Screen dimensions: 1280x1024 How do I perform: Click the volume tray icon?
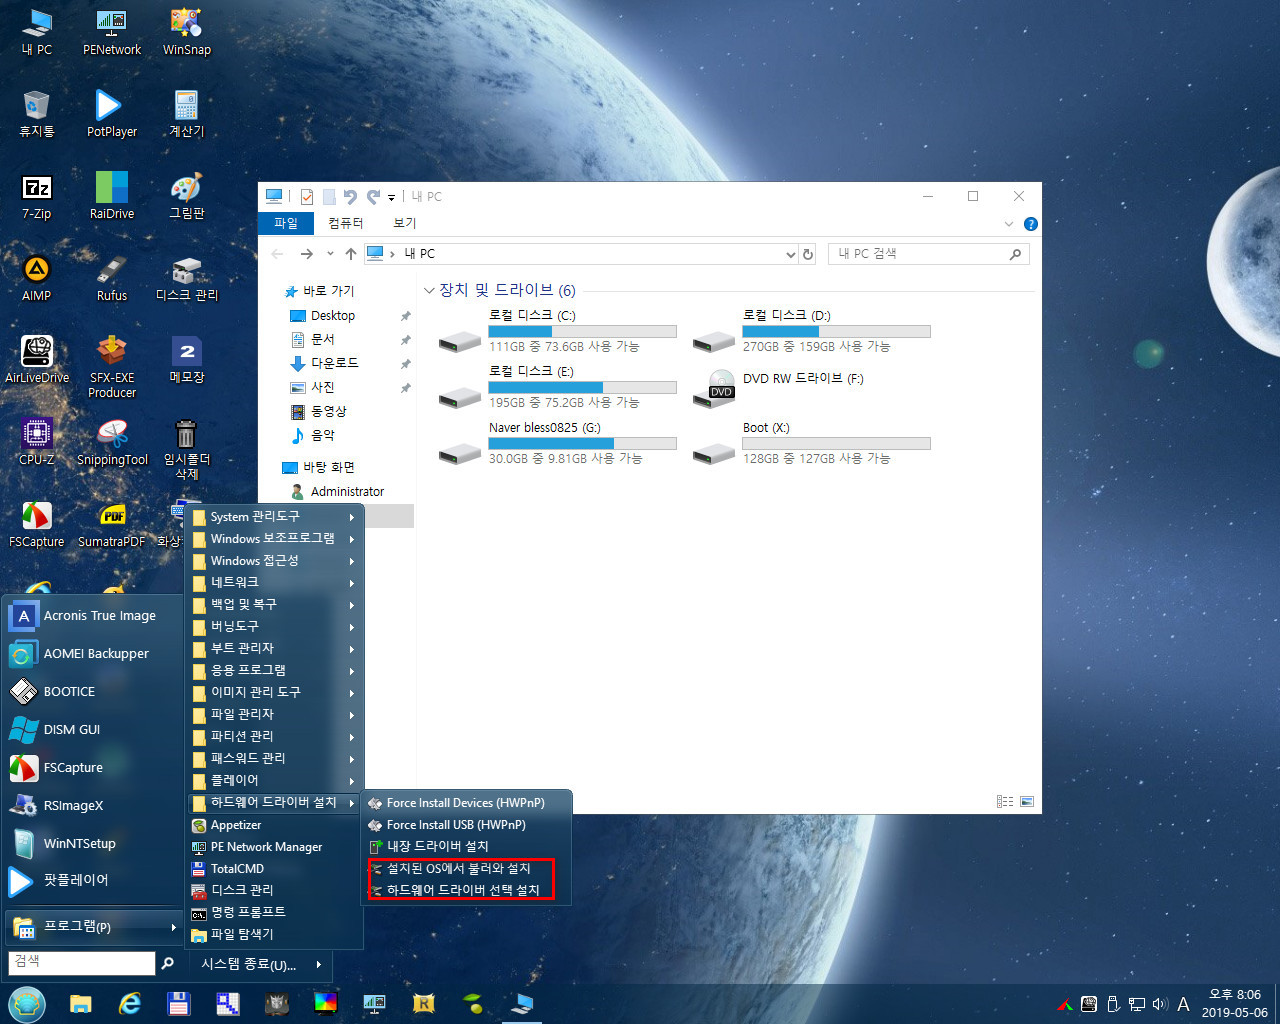[x=1160, y=1004]
